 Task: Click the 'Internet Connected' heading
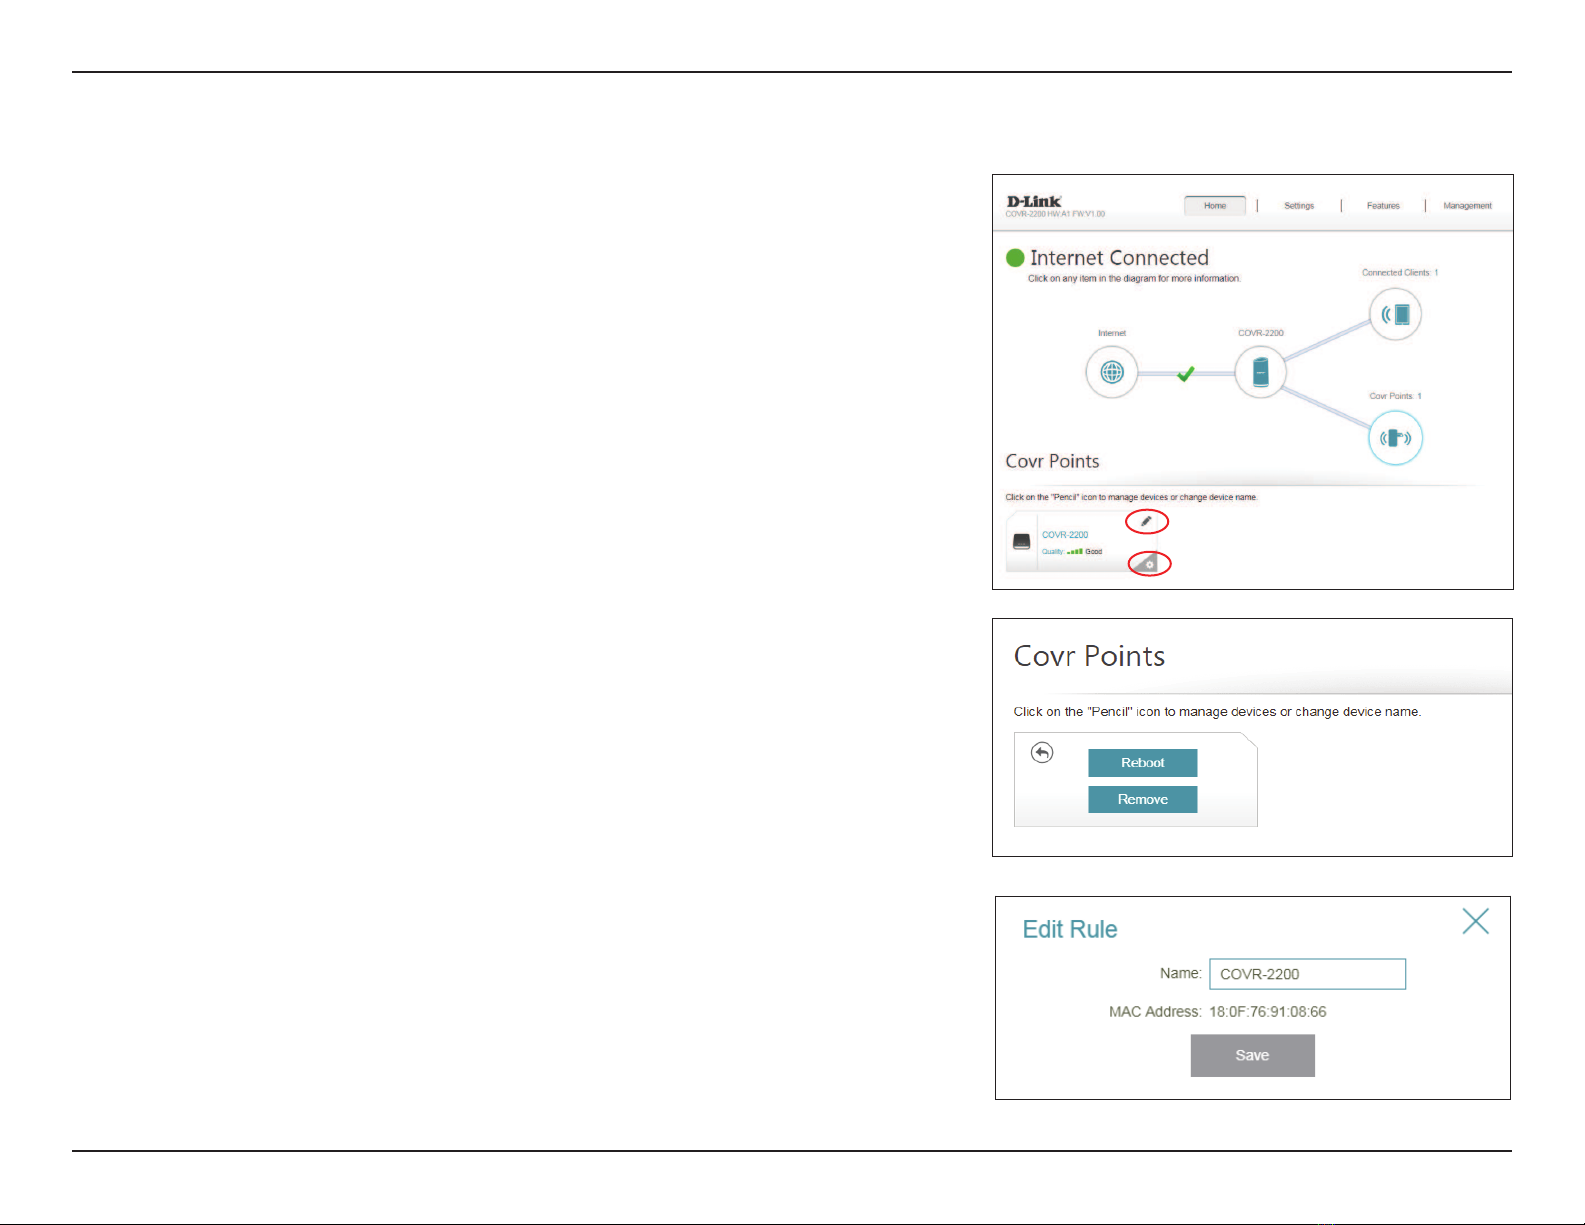click(1119, 258)
